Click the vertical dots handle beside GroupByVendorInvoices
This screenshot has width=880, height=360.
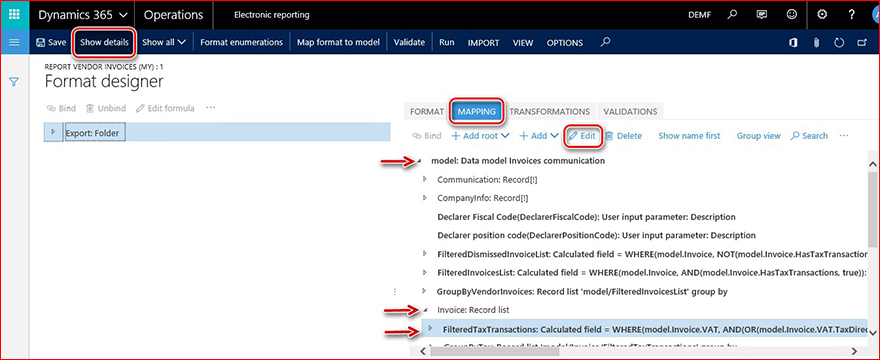pyautogui.click(x=395, y=291)
